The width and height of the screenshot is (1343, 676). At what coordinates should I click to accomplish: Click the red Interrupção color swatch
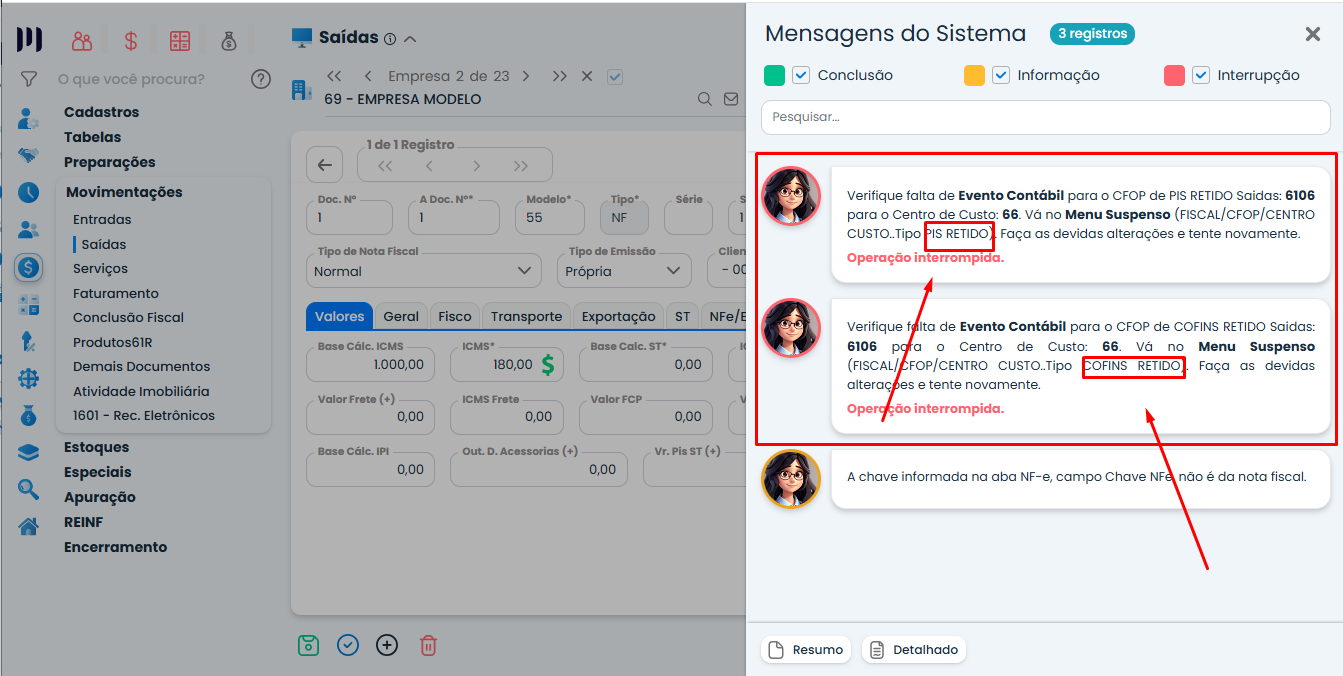pyautogui.click(x=1174, y=75)
